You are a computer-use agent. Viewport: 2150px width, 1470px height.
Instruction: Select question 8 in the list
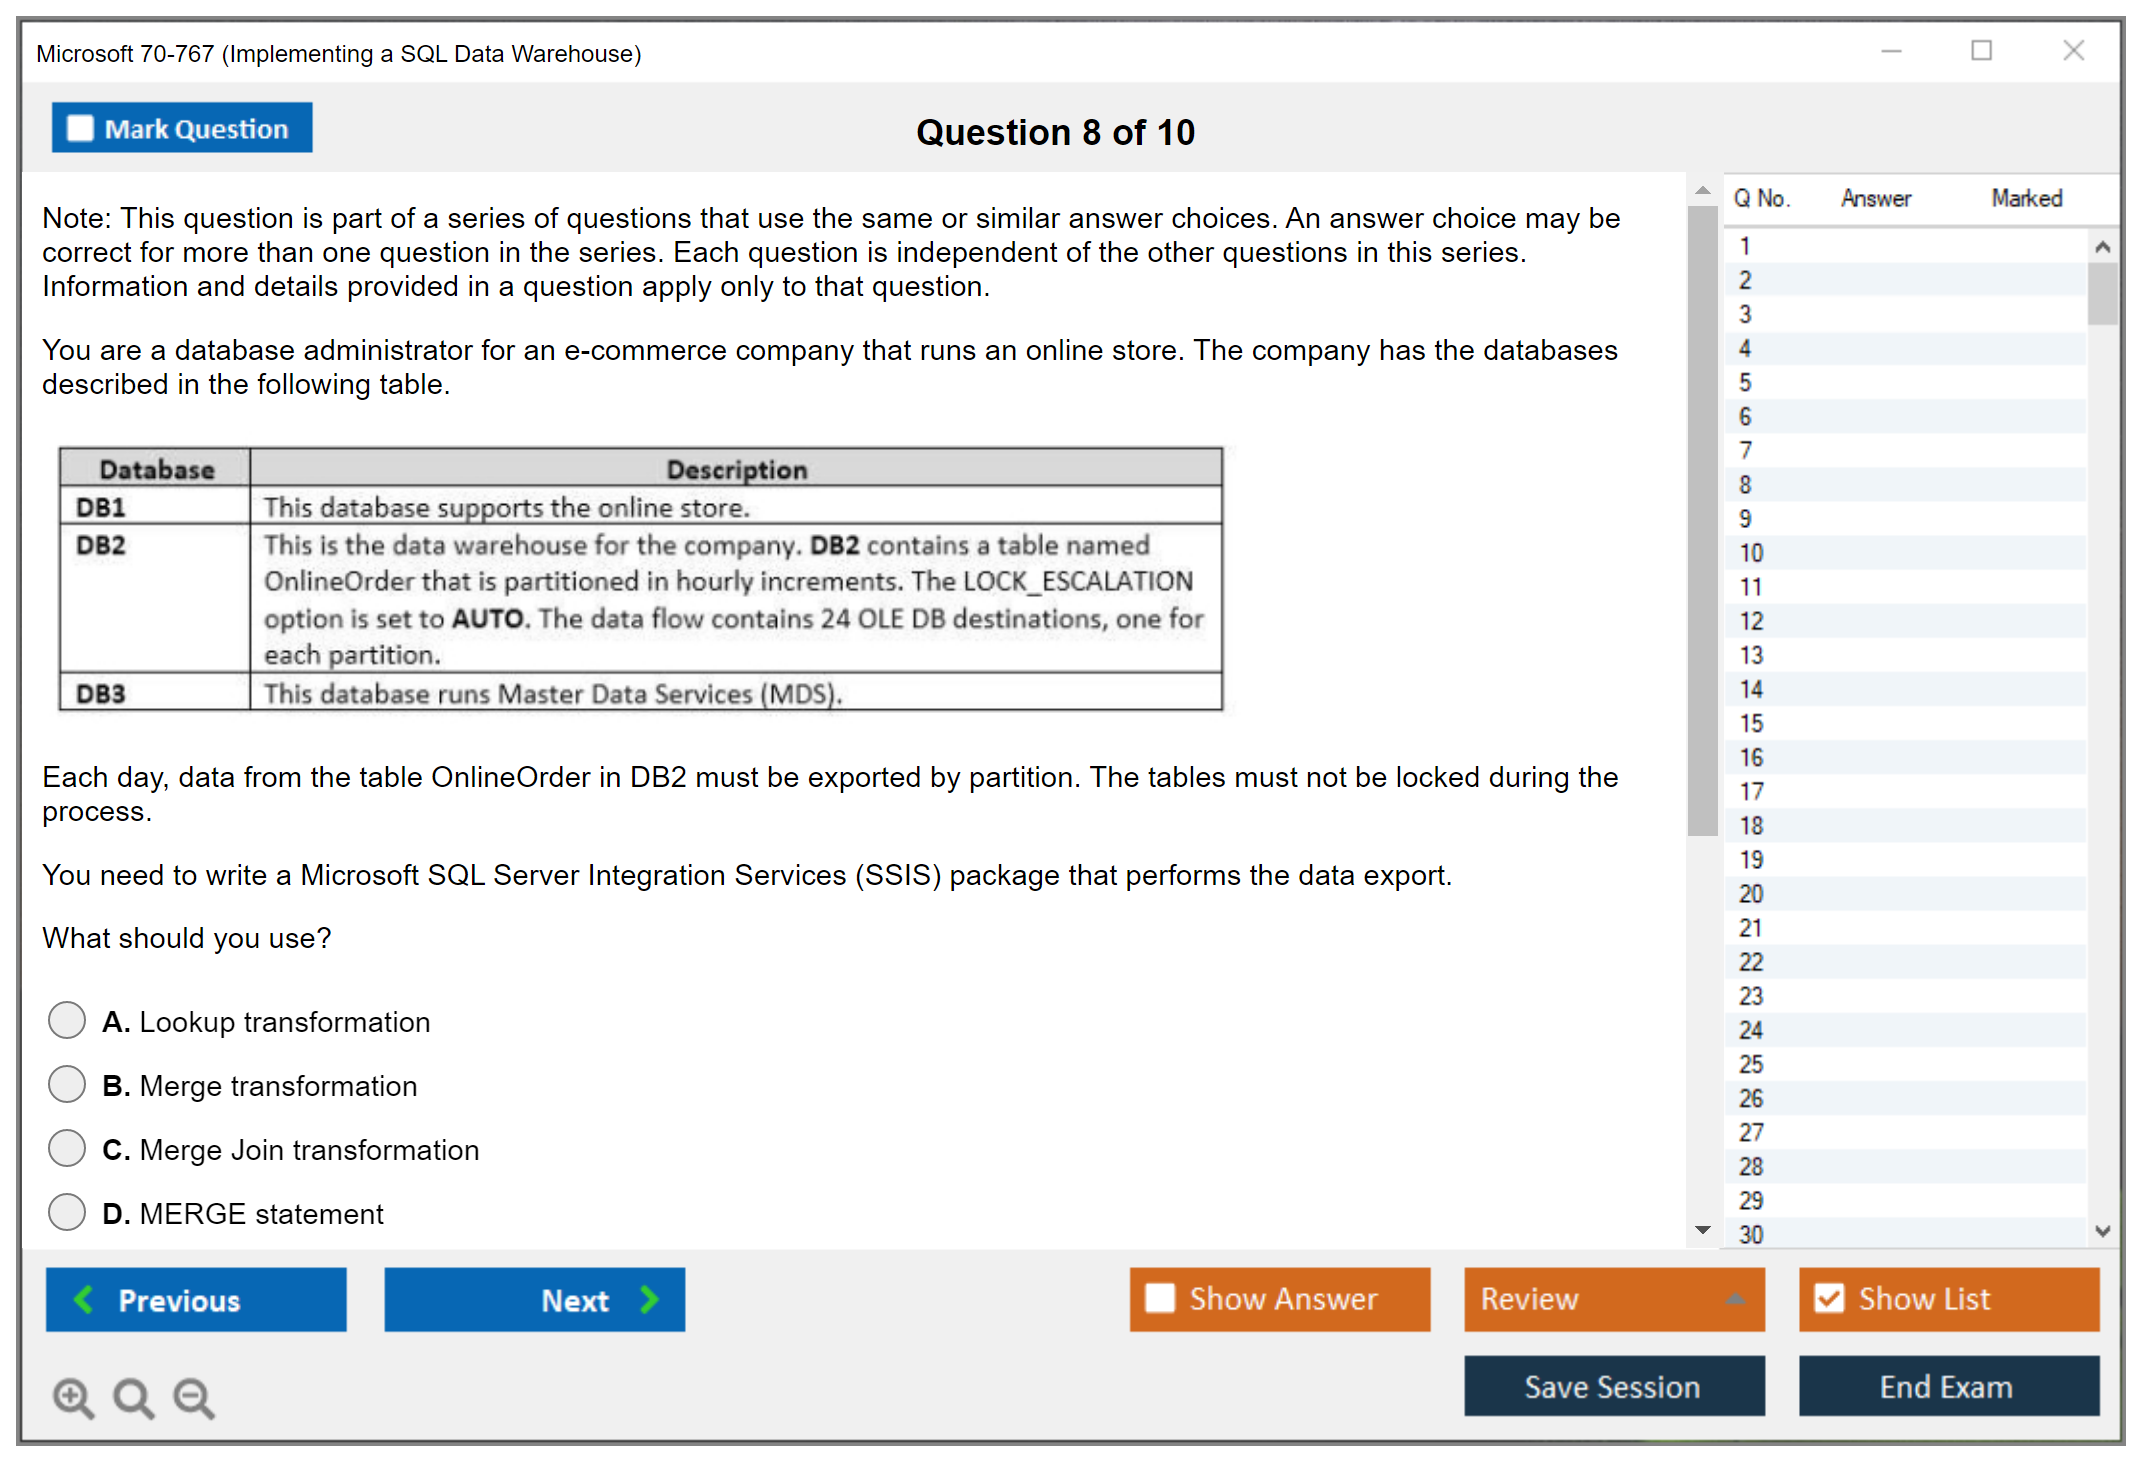pyautogui.click(x=1746, y=485)
